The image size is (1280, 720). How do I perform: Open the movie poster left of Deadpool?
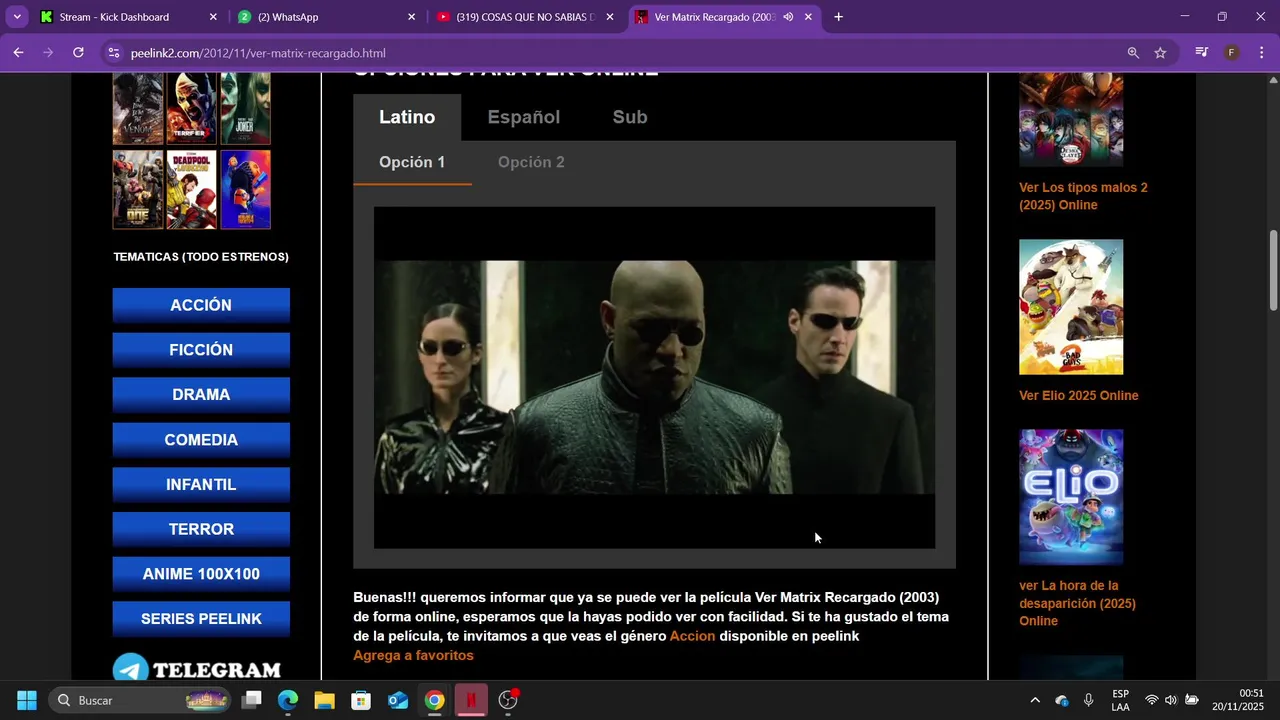pos(138,190)
